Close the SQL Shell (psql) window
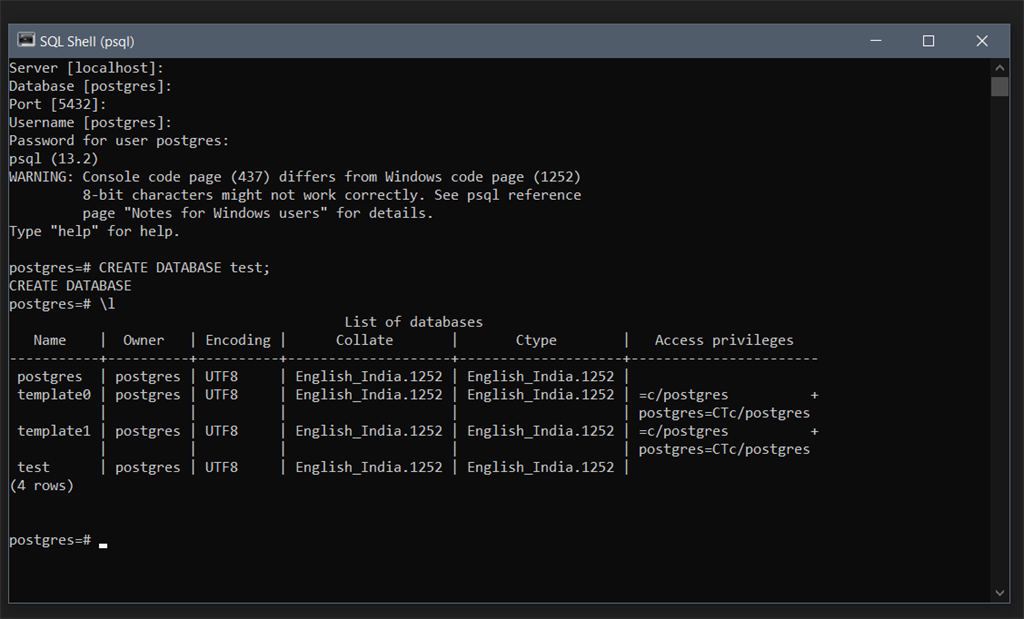Screen dimensions: 1024x619 click(x=981, y=41)
